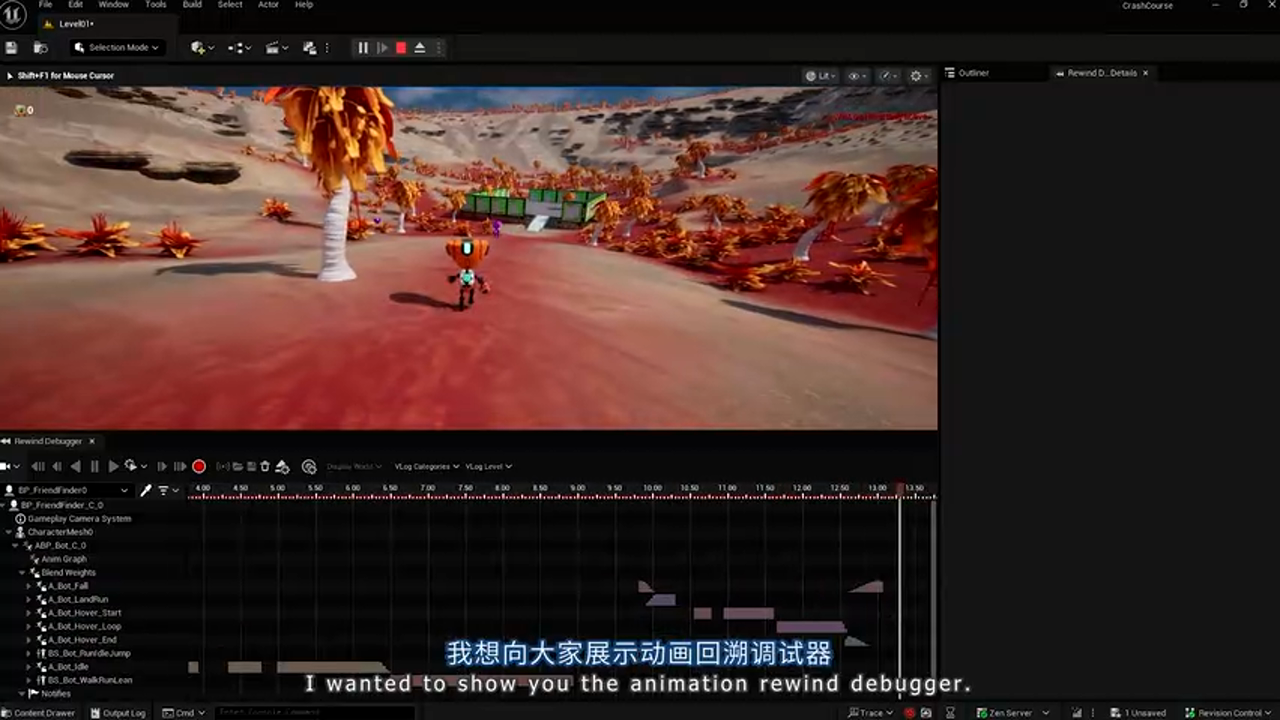Screen dimensions: 1280x720
Task: Step forward one frame in Rewind Debugger
Action: coord(162,466)
